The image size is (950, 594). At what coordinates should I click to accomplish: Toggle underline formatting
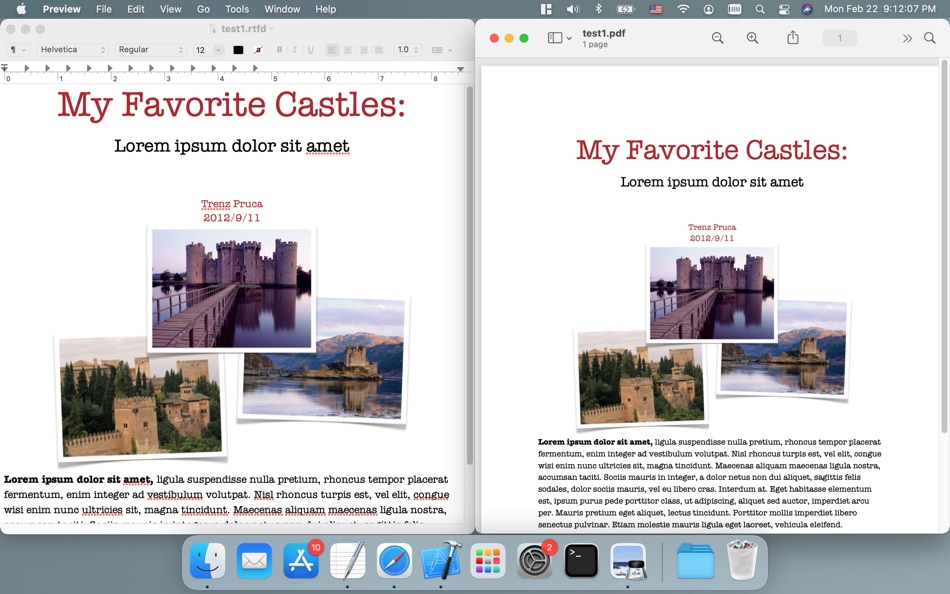coord(308,50)
